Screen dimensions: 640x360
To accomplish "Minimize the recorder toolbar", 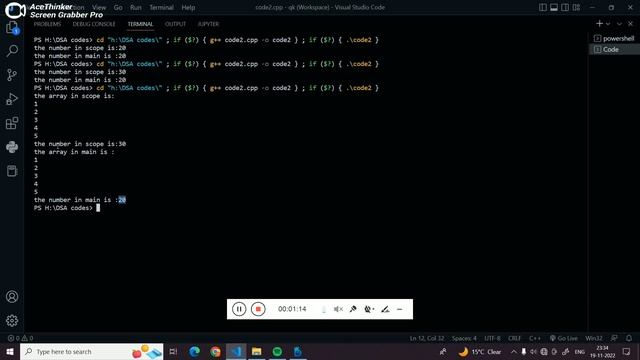I will coord(400,309).
